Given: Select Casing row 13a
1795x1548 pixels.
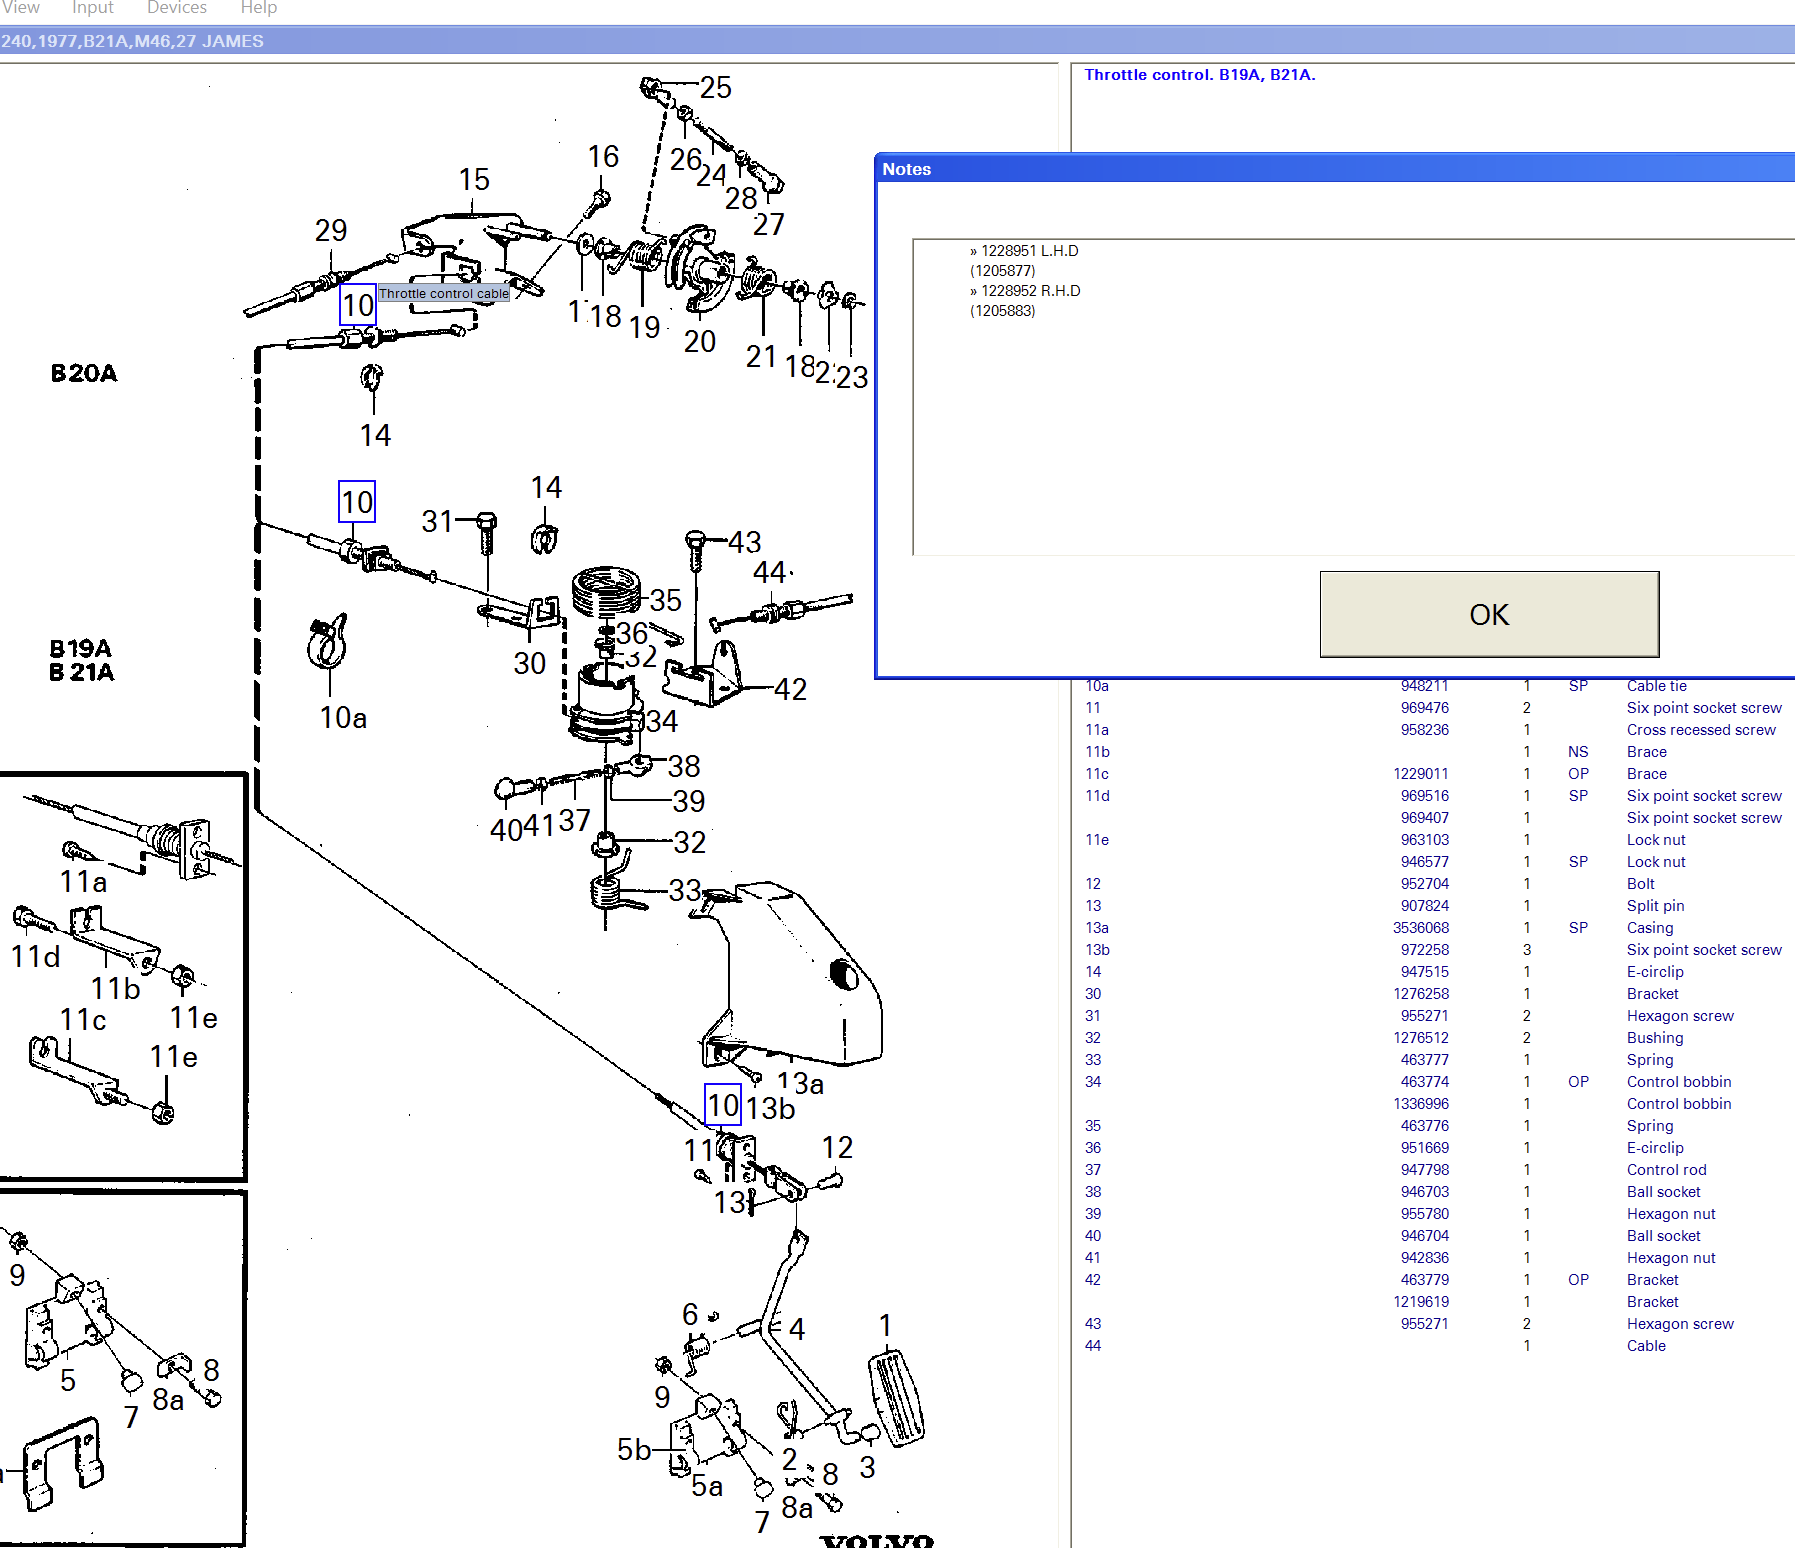Looking at the screenshot, I should coord(1433,928).
